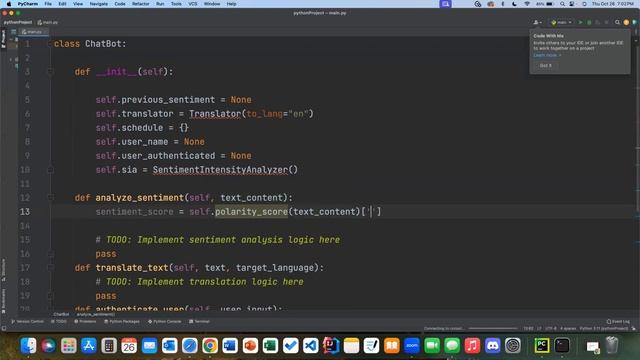Change the UTF-8 file encoding in status bar
The image size is (640, 360).
tap(551, 328)
